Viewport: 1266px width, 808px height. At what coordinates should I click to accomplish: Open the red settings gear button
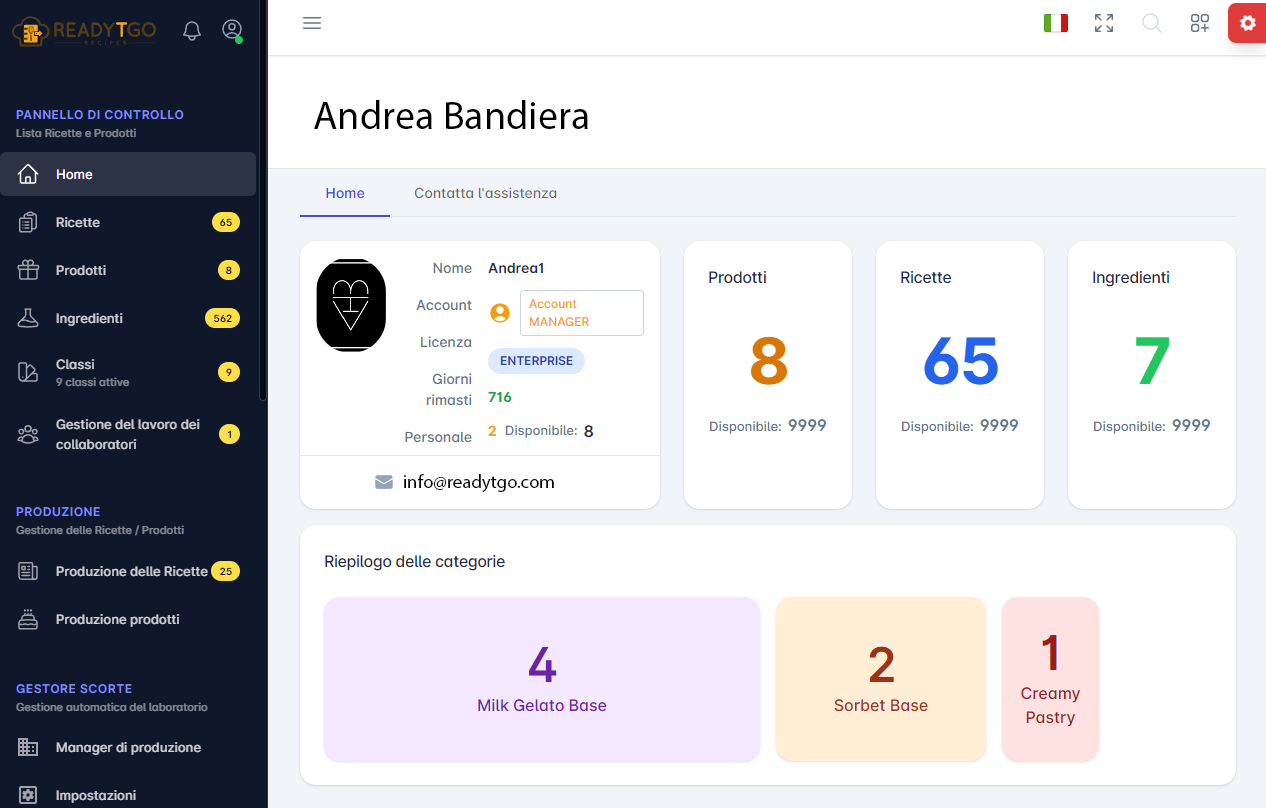click(x=1247, y=23)
